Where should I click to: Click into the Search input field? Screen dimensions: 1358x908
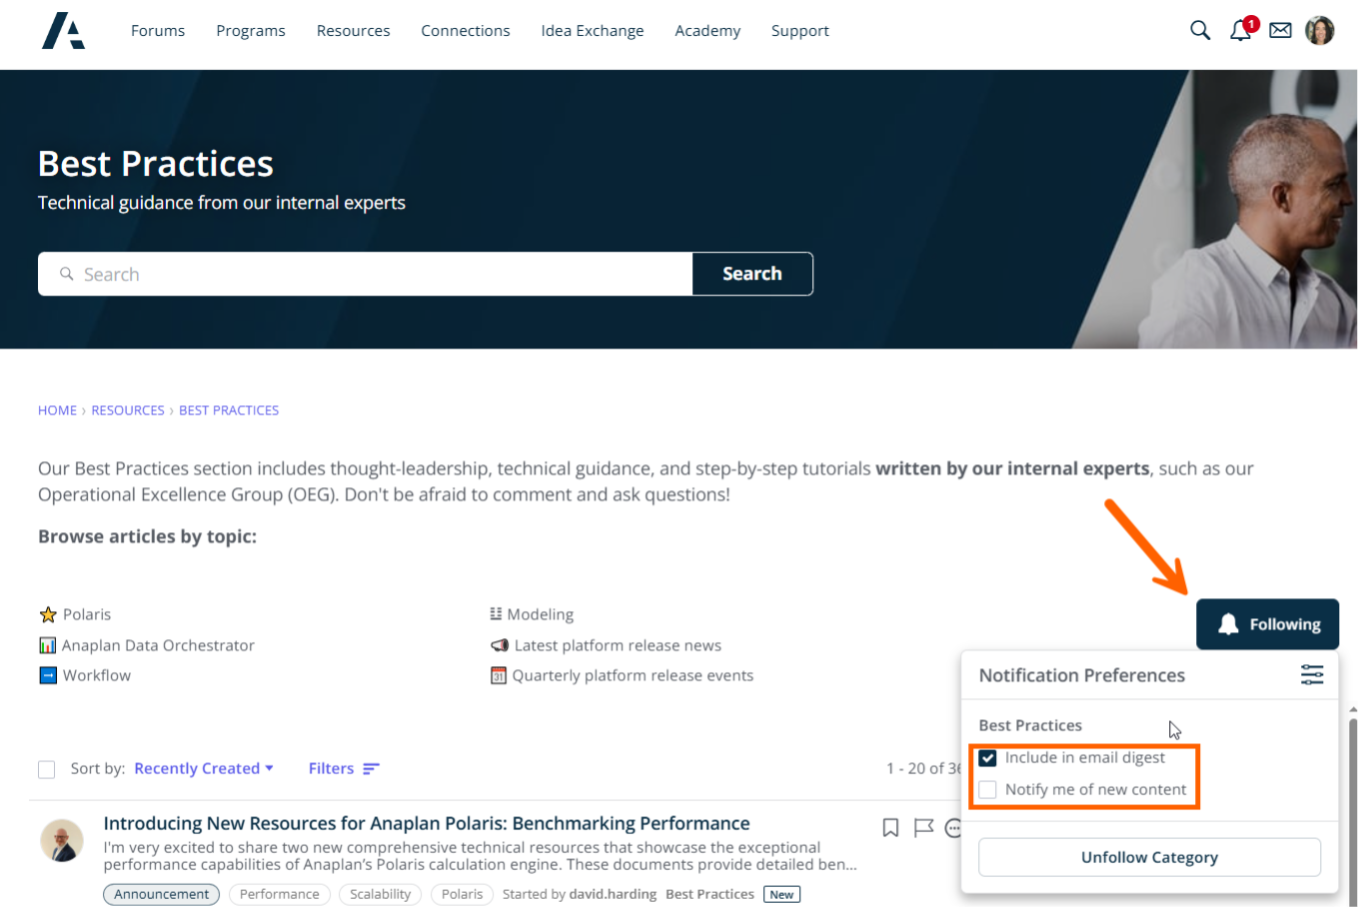[365, 274]
